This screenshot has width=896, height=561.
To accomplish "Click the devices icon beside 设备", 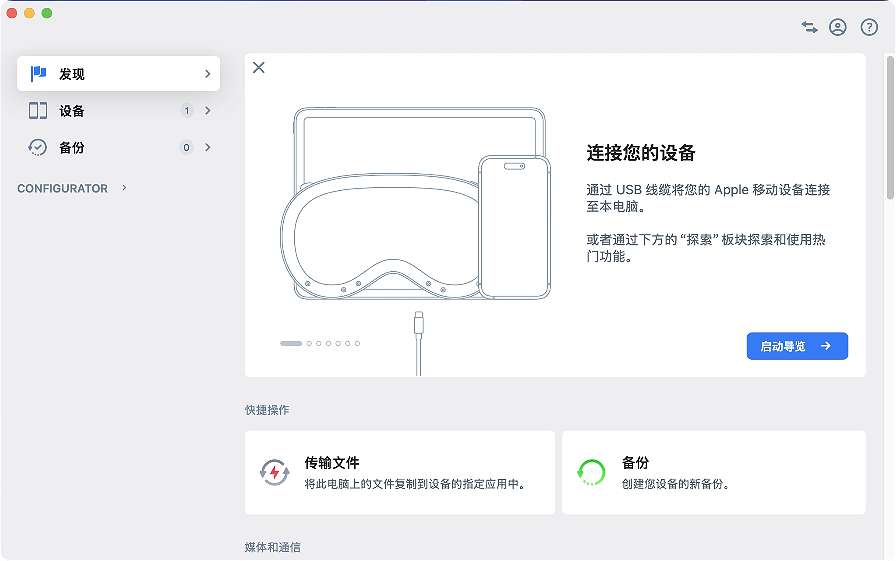I will (38, 111).
